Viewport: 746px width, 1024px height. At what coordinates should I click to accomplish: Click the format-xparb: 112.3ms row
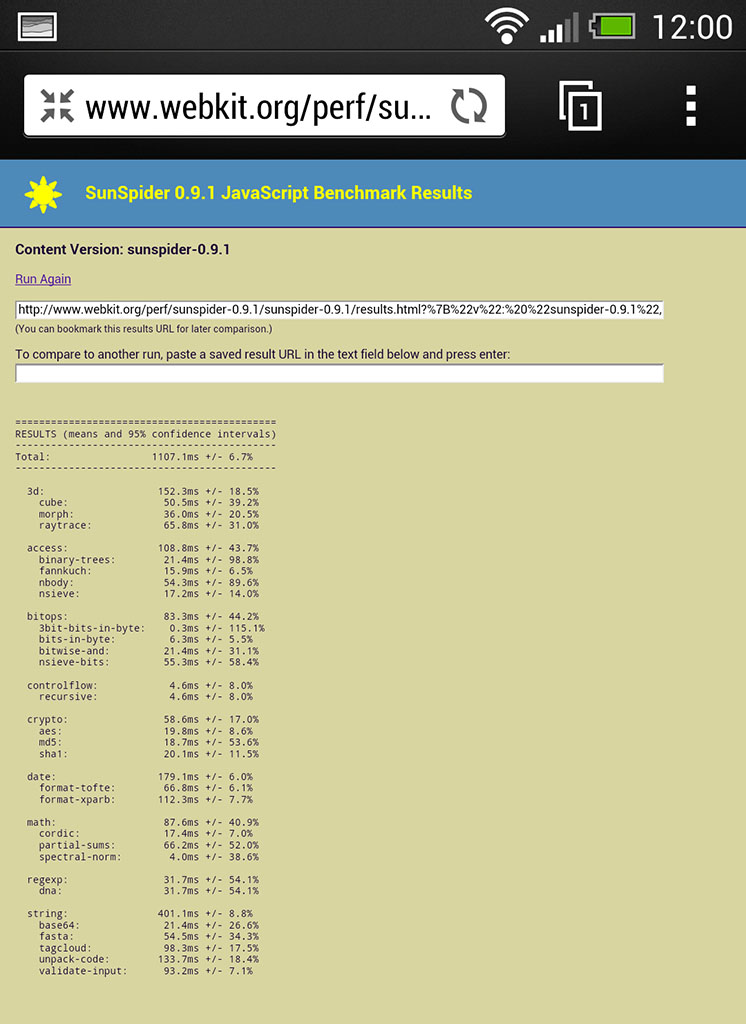145,799
